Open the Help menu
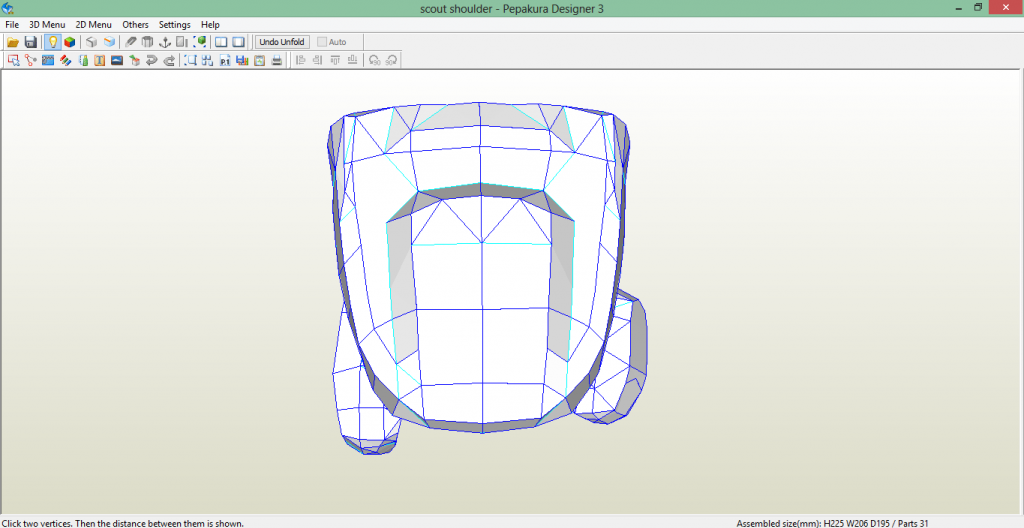1024x528 pixels. 210,24
